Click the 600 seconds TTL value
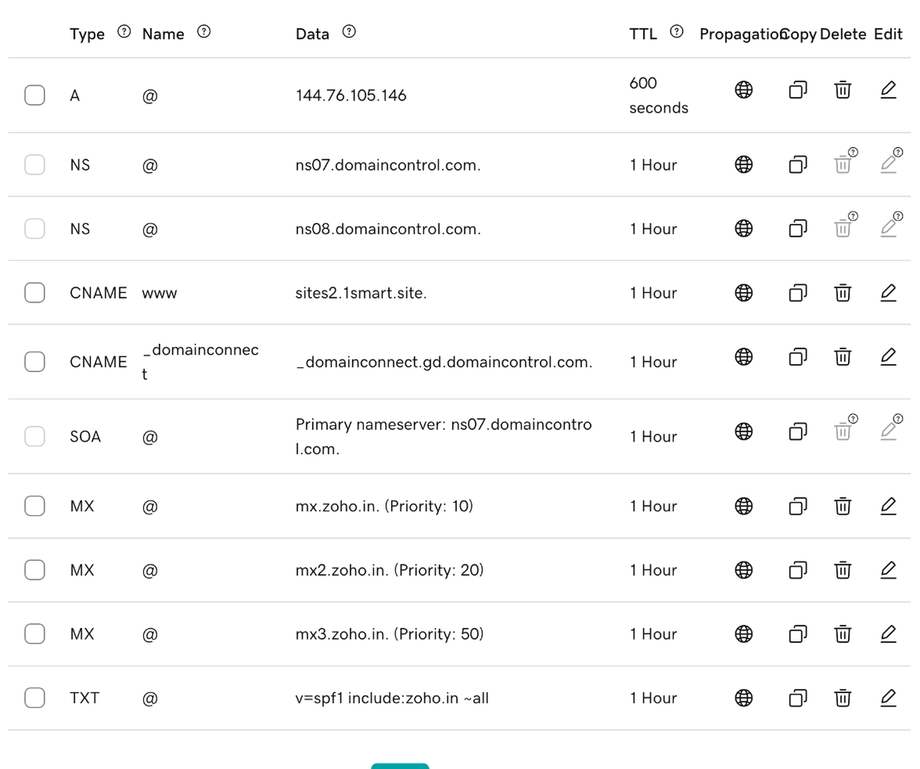This screenshot has height=769, width=920. 658,95
